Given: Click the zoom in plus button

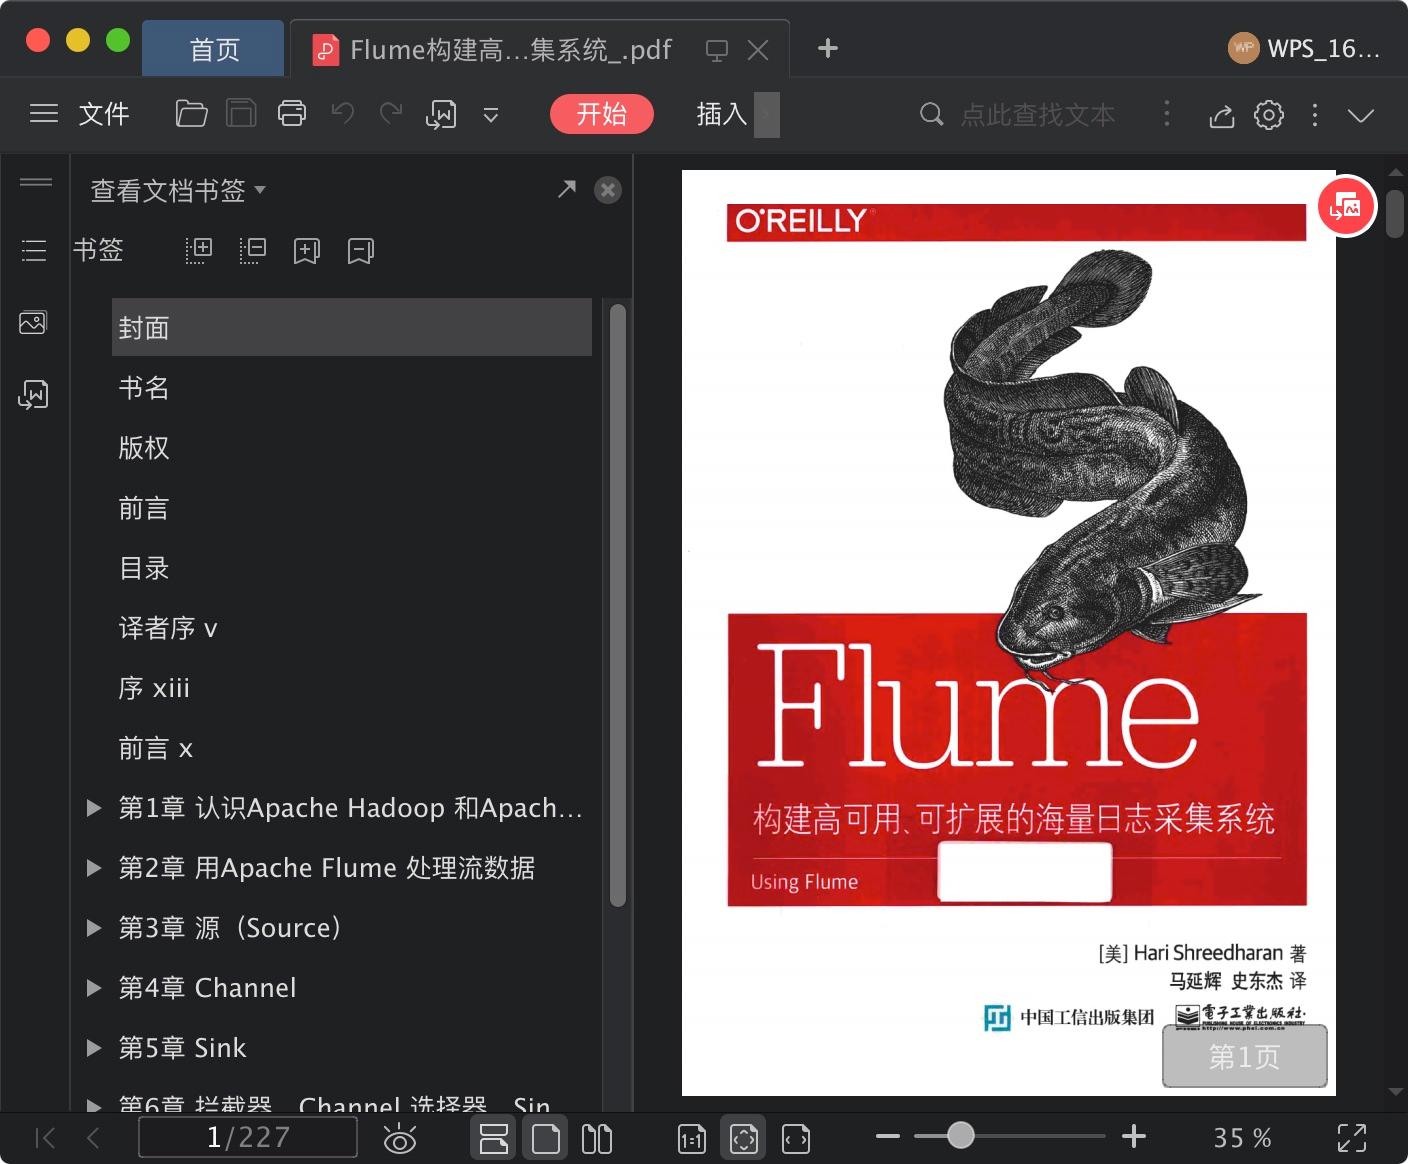Looking at the screenshot, I should click(1134, 1136).
